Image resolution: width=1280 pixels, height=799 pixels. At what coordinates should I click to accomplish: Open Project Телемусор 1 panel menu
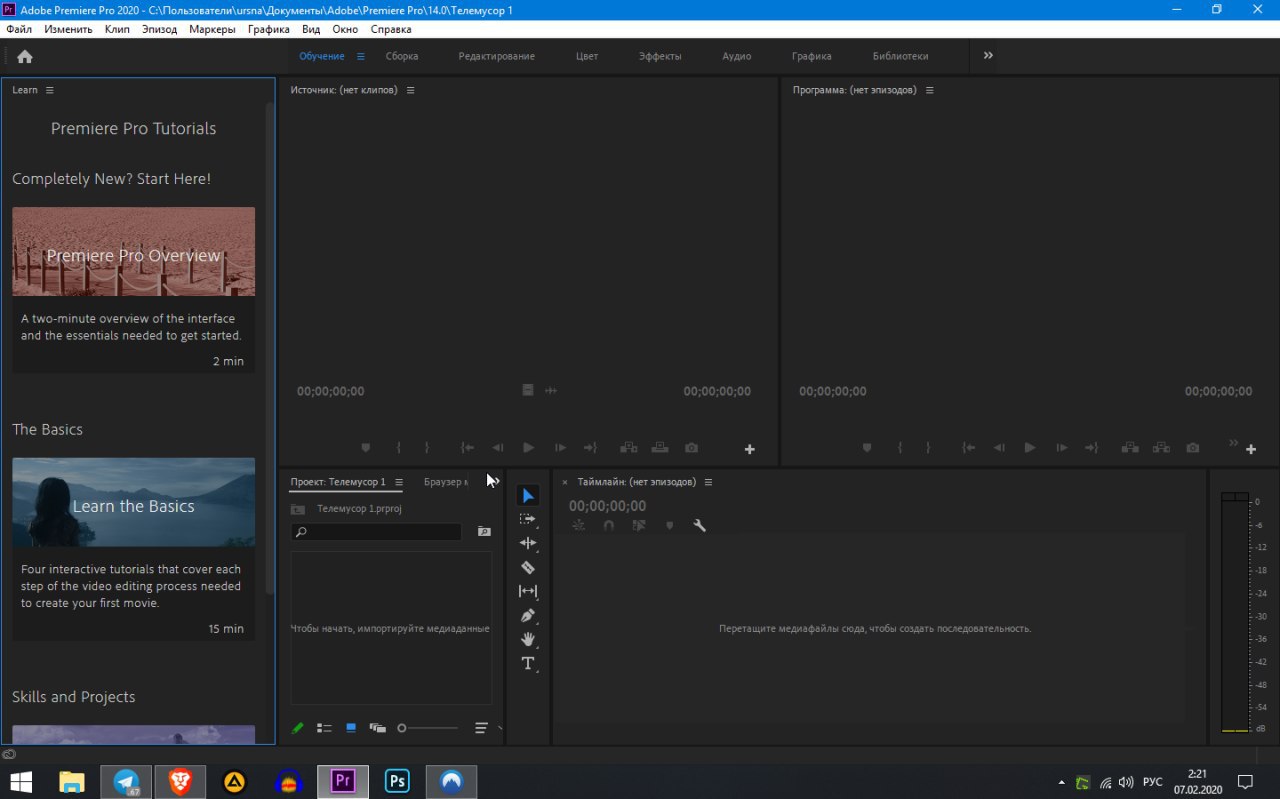399,482
